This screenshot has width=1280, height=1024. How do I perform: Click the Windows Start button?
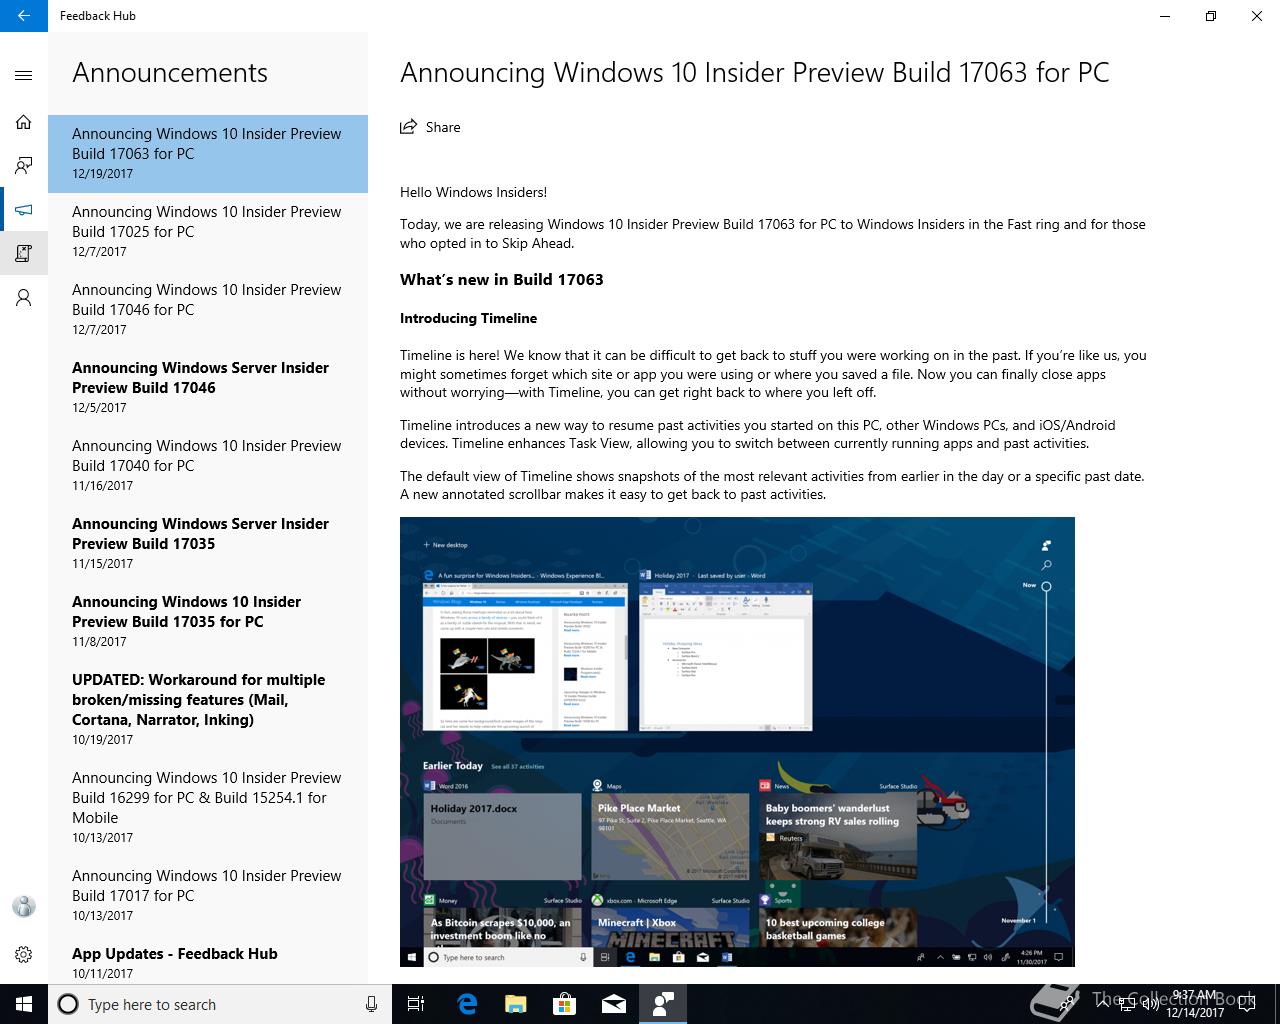tap(24, 1004)
